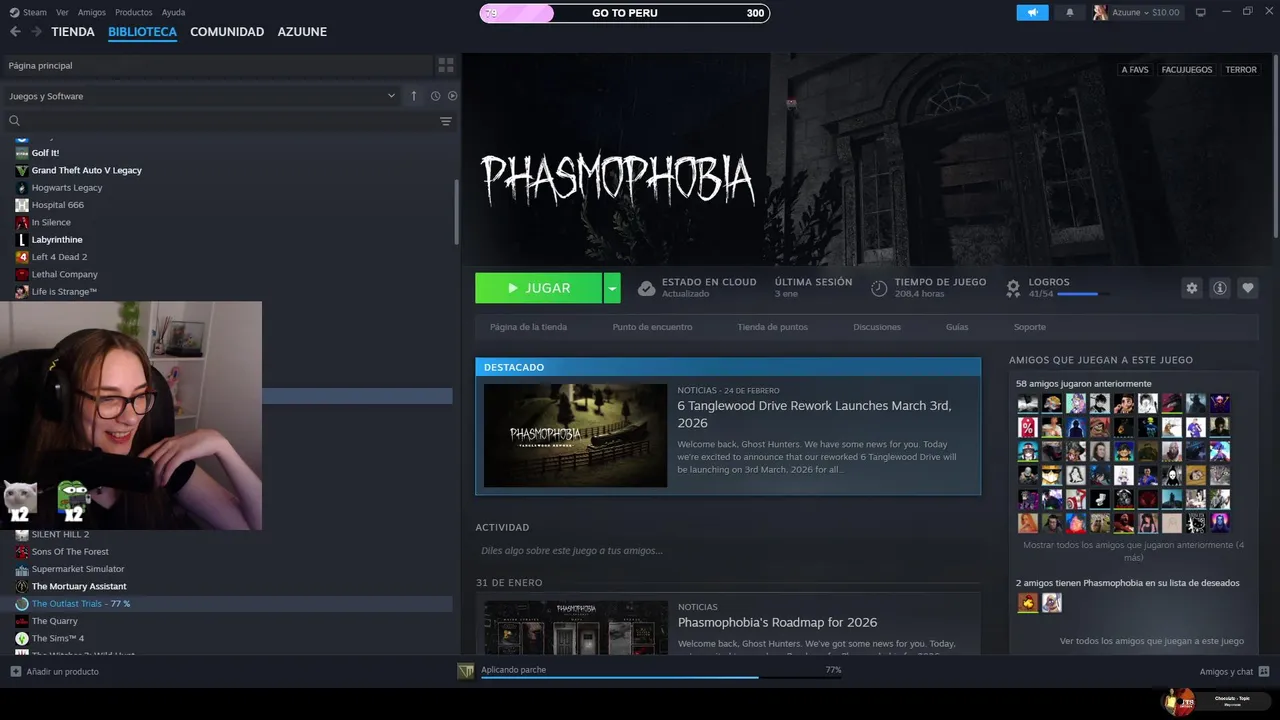Screen dimensions: 1280x720
Task: Click the ready-to-play filter icon
Action: click(452, 96)
